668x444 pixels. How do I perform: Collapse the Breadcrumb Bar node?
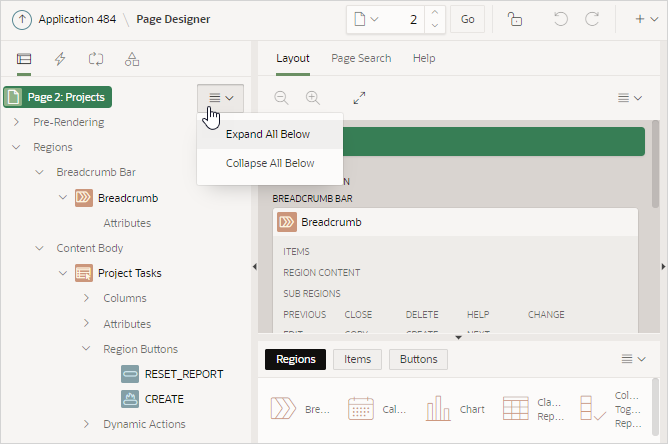click(x=39, y=172)
